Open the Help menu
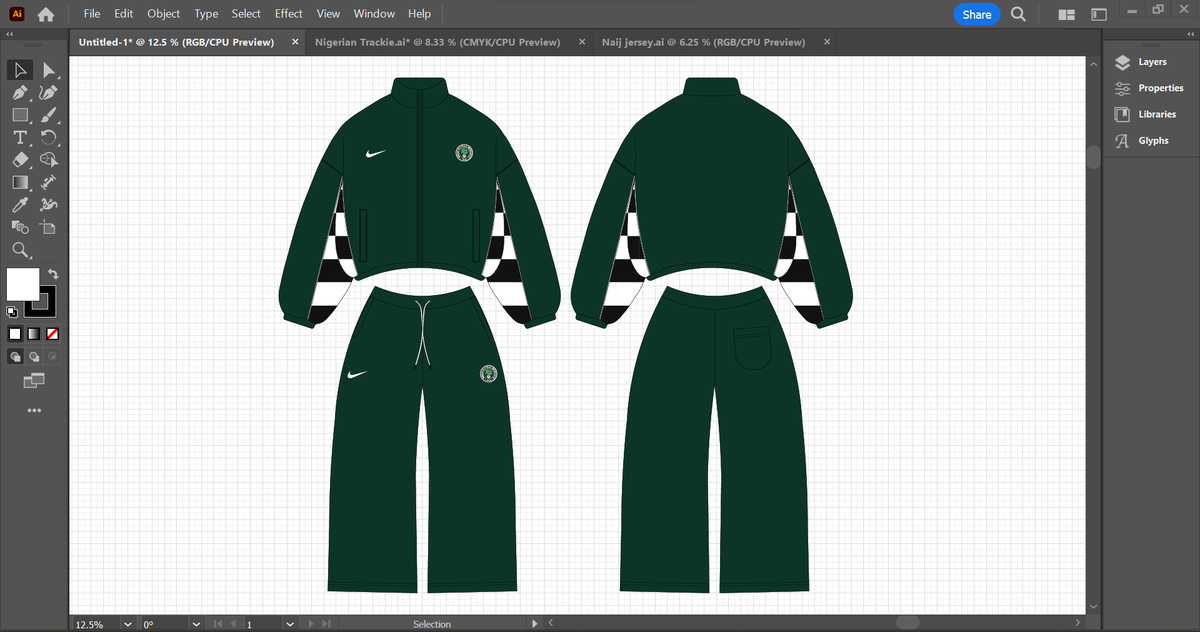 (x=420, y=14)
